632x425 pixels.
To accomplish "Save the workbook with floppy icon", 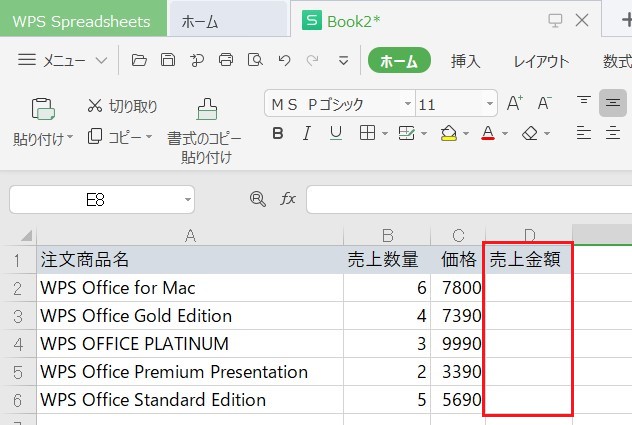I will (168, 60).
